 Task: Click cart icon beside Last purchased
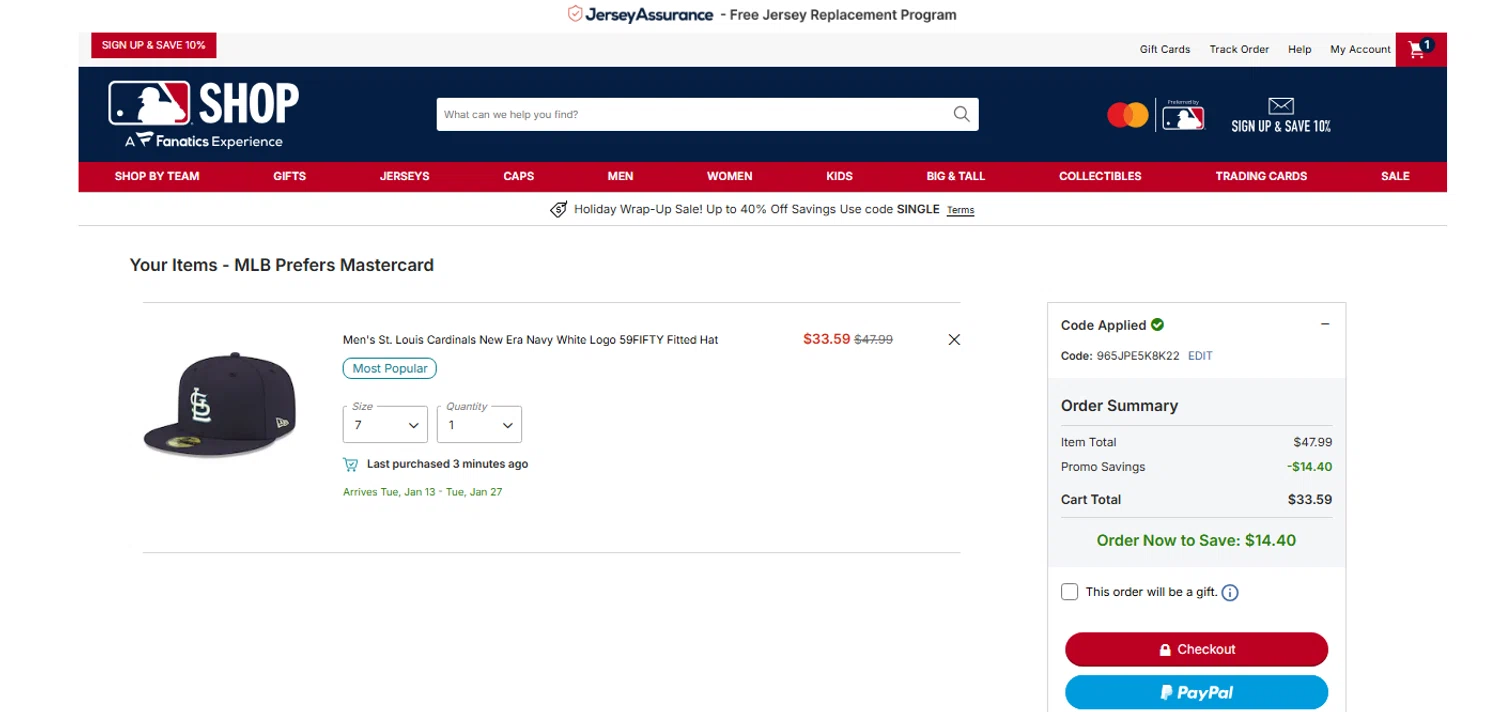tap(351, 464)
